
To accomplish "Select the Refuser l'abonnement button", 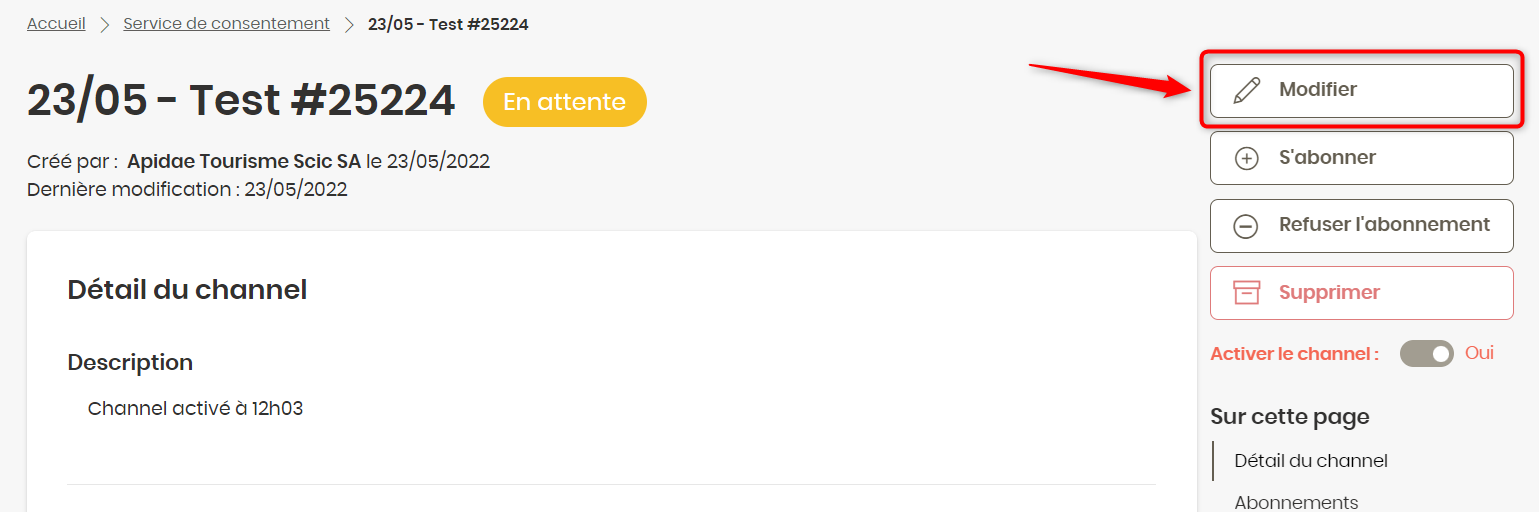I will tap(1362, 226).
